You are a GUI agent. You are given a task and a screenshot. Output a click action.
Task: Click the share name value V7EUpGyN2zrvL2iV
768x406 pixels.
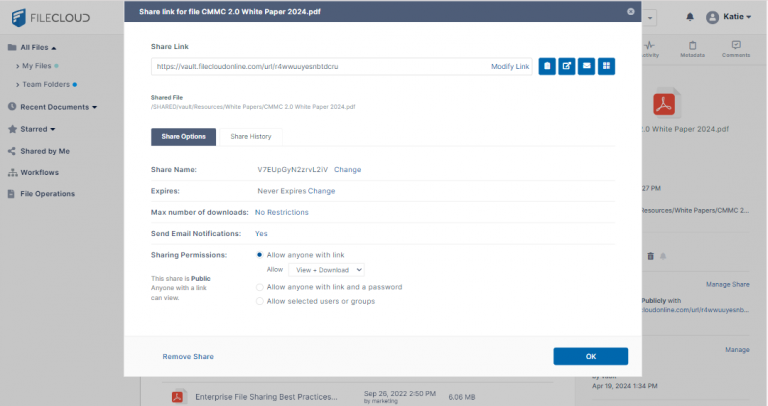292,169
